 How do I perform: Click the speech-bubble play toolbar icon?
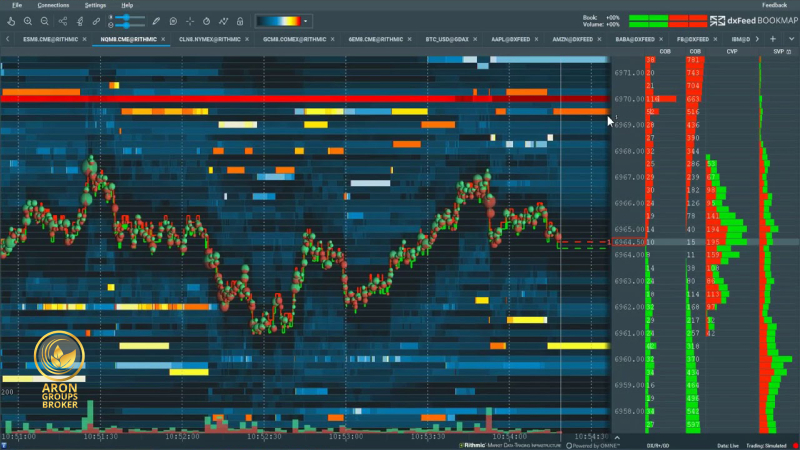click(173, 21)
